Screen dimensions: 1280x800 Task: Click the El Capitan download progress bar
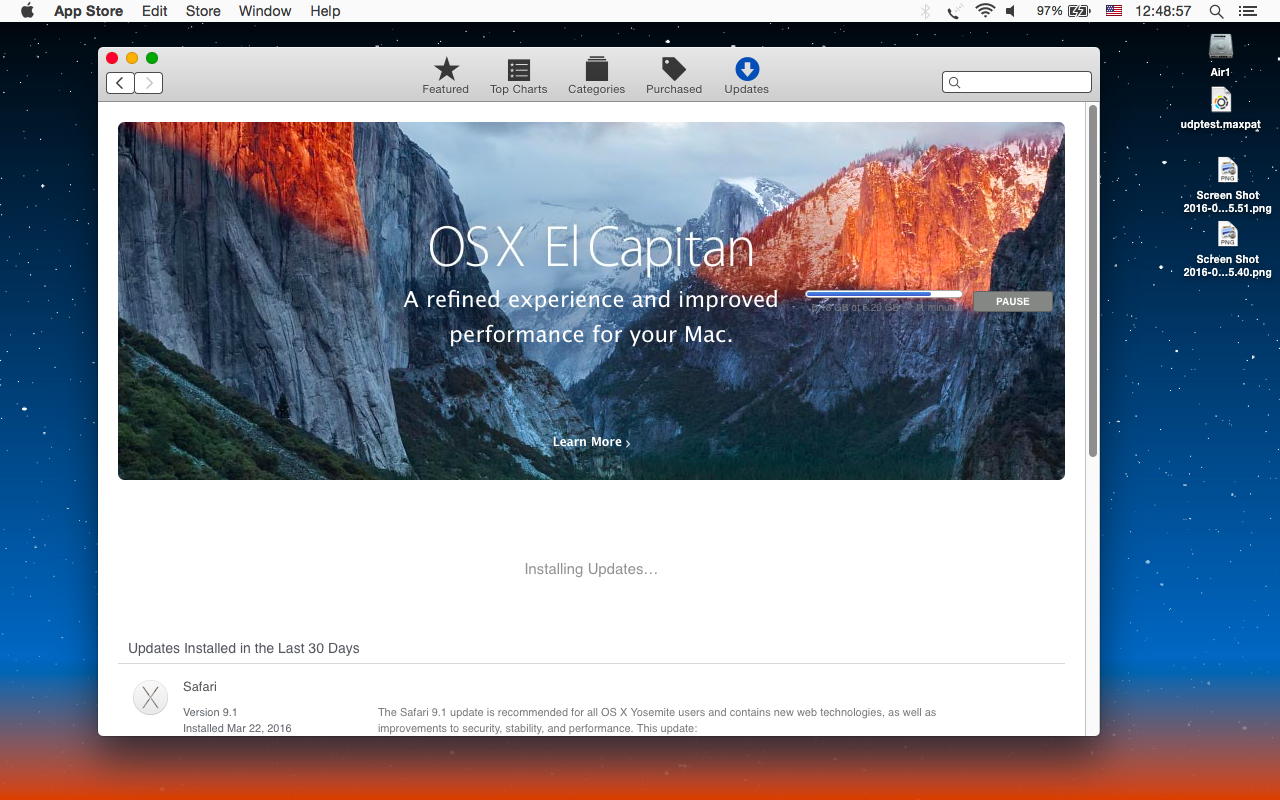[883, 294]
